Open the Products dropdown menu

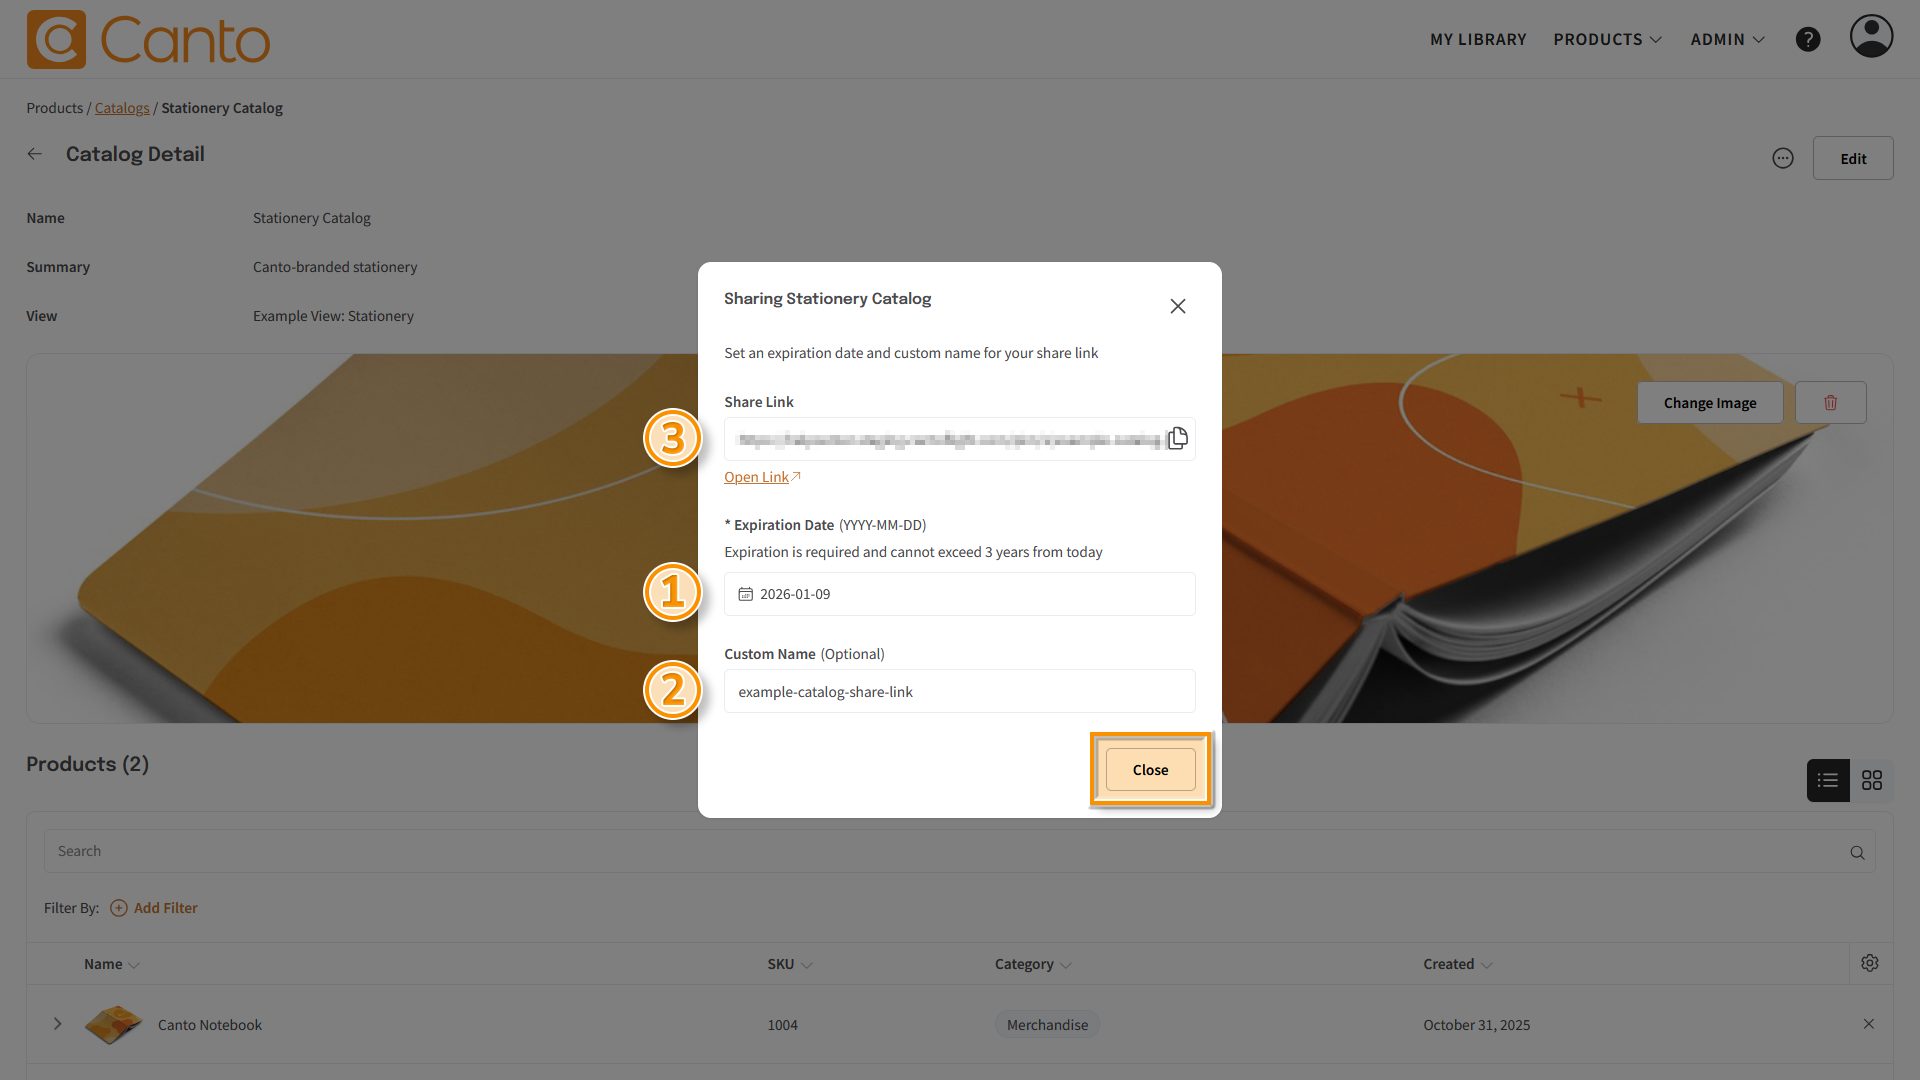(1607, 39)
